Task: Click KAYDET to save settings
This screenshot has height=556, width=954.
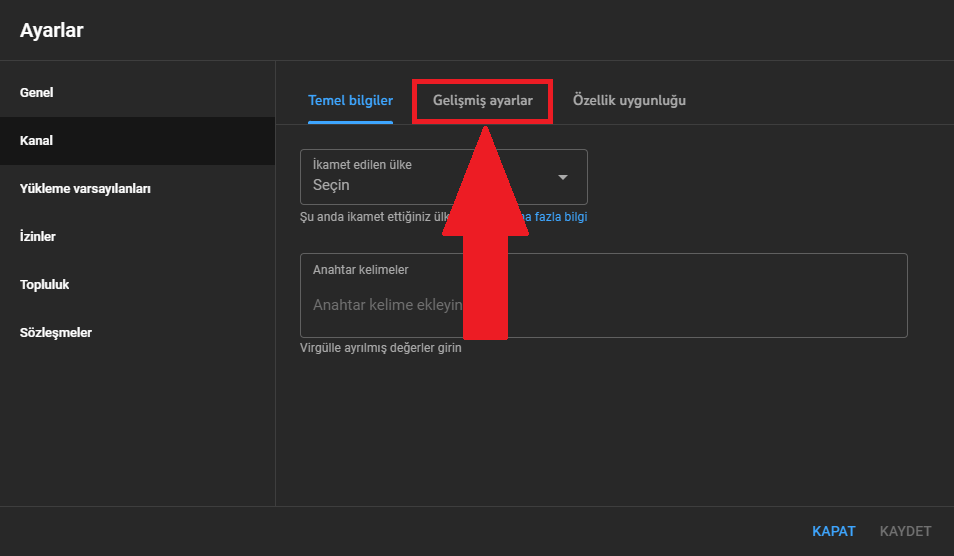Action: tap(905, 531)
